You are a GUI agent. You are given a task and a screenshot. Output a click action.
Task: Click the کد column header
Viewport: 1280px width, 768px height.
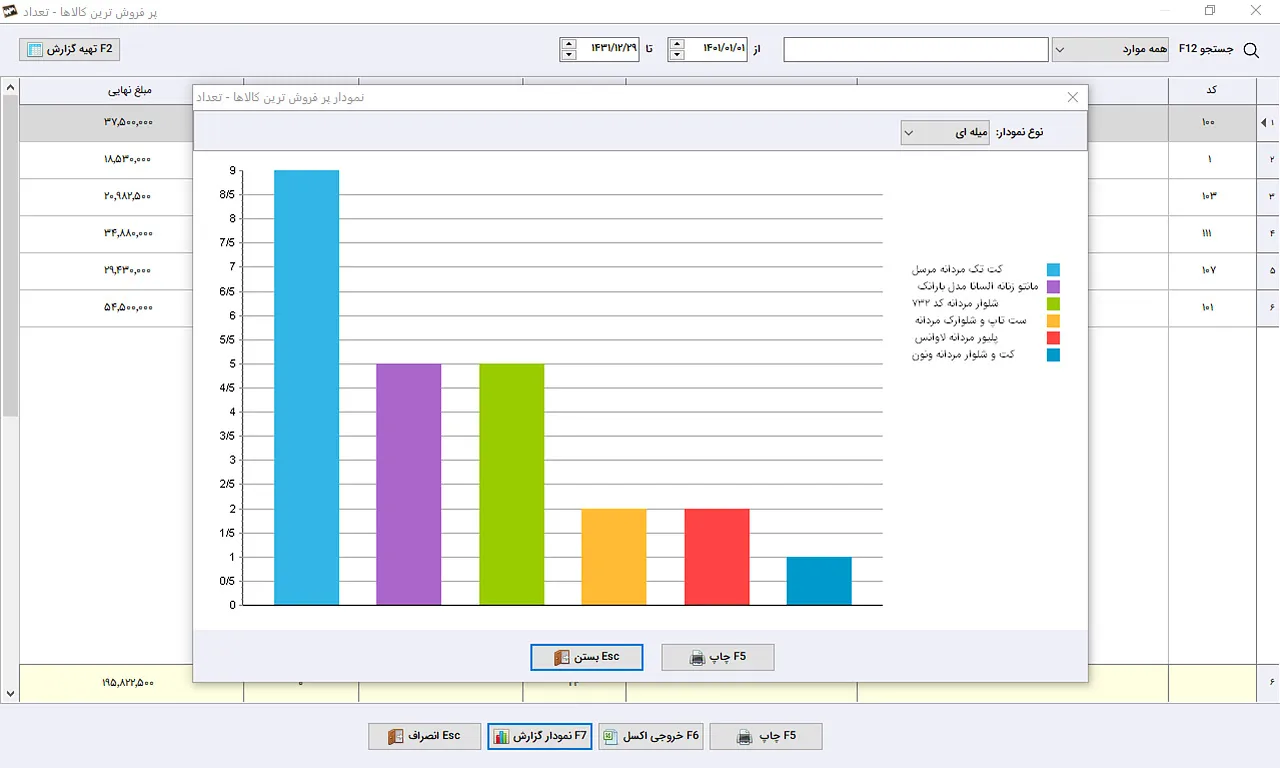tap(1211, 90)
